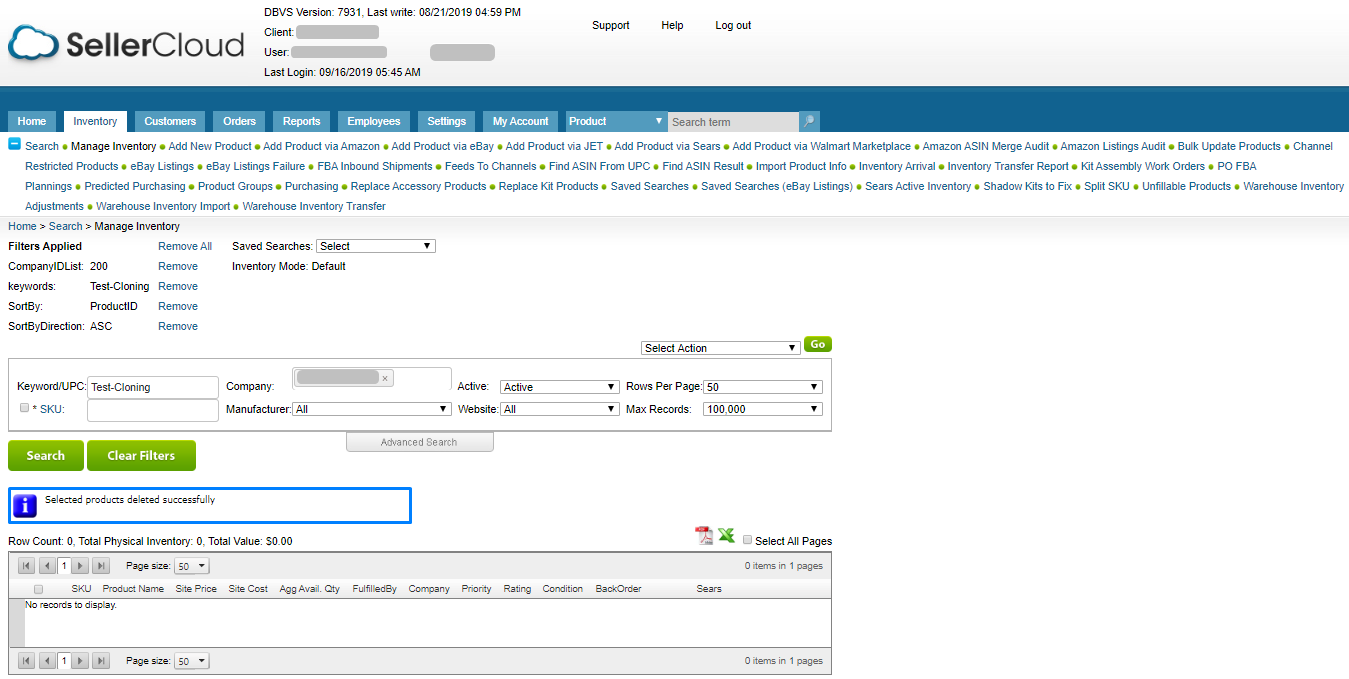Expand the Advanced Search panel
This screenshot has height=679, width=1349.
point(420,442)
